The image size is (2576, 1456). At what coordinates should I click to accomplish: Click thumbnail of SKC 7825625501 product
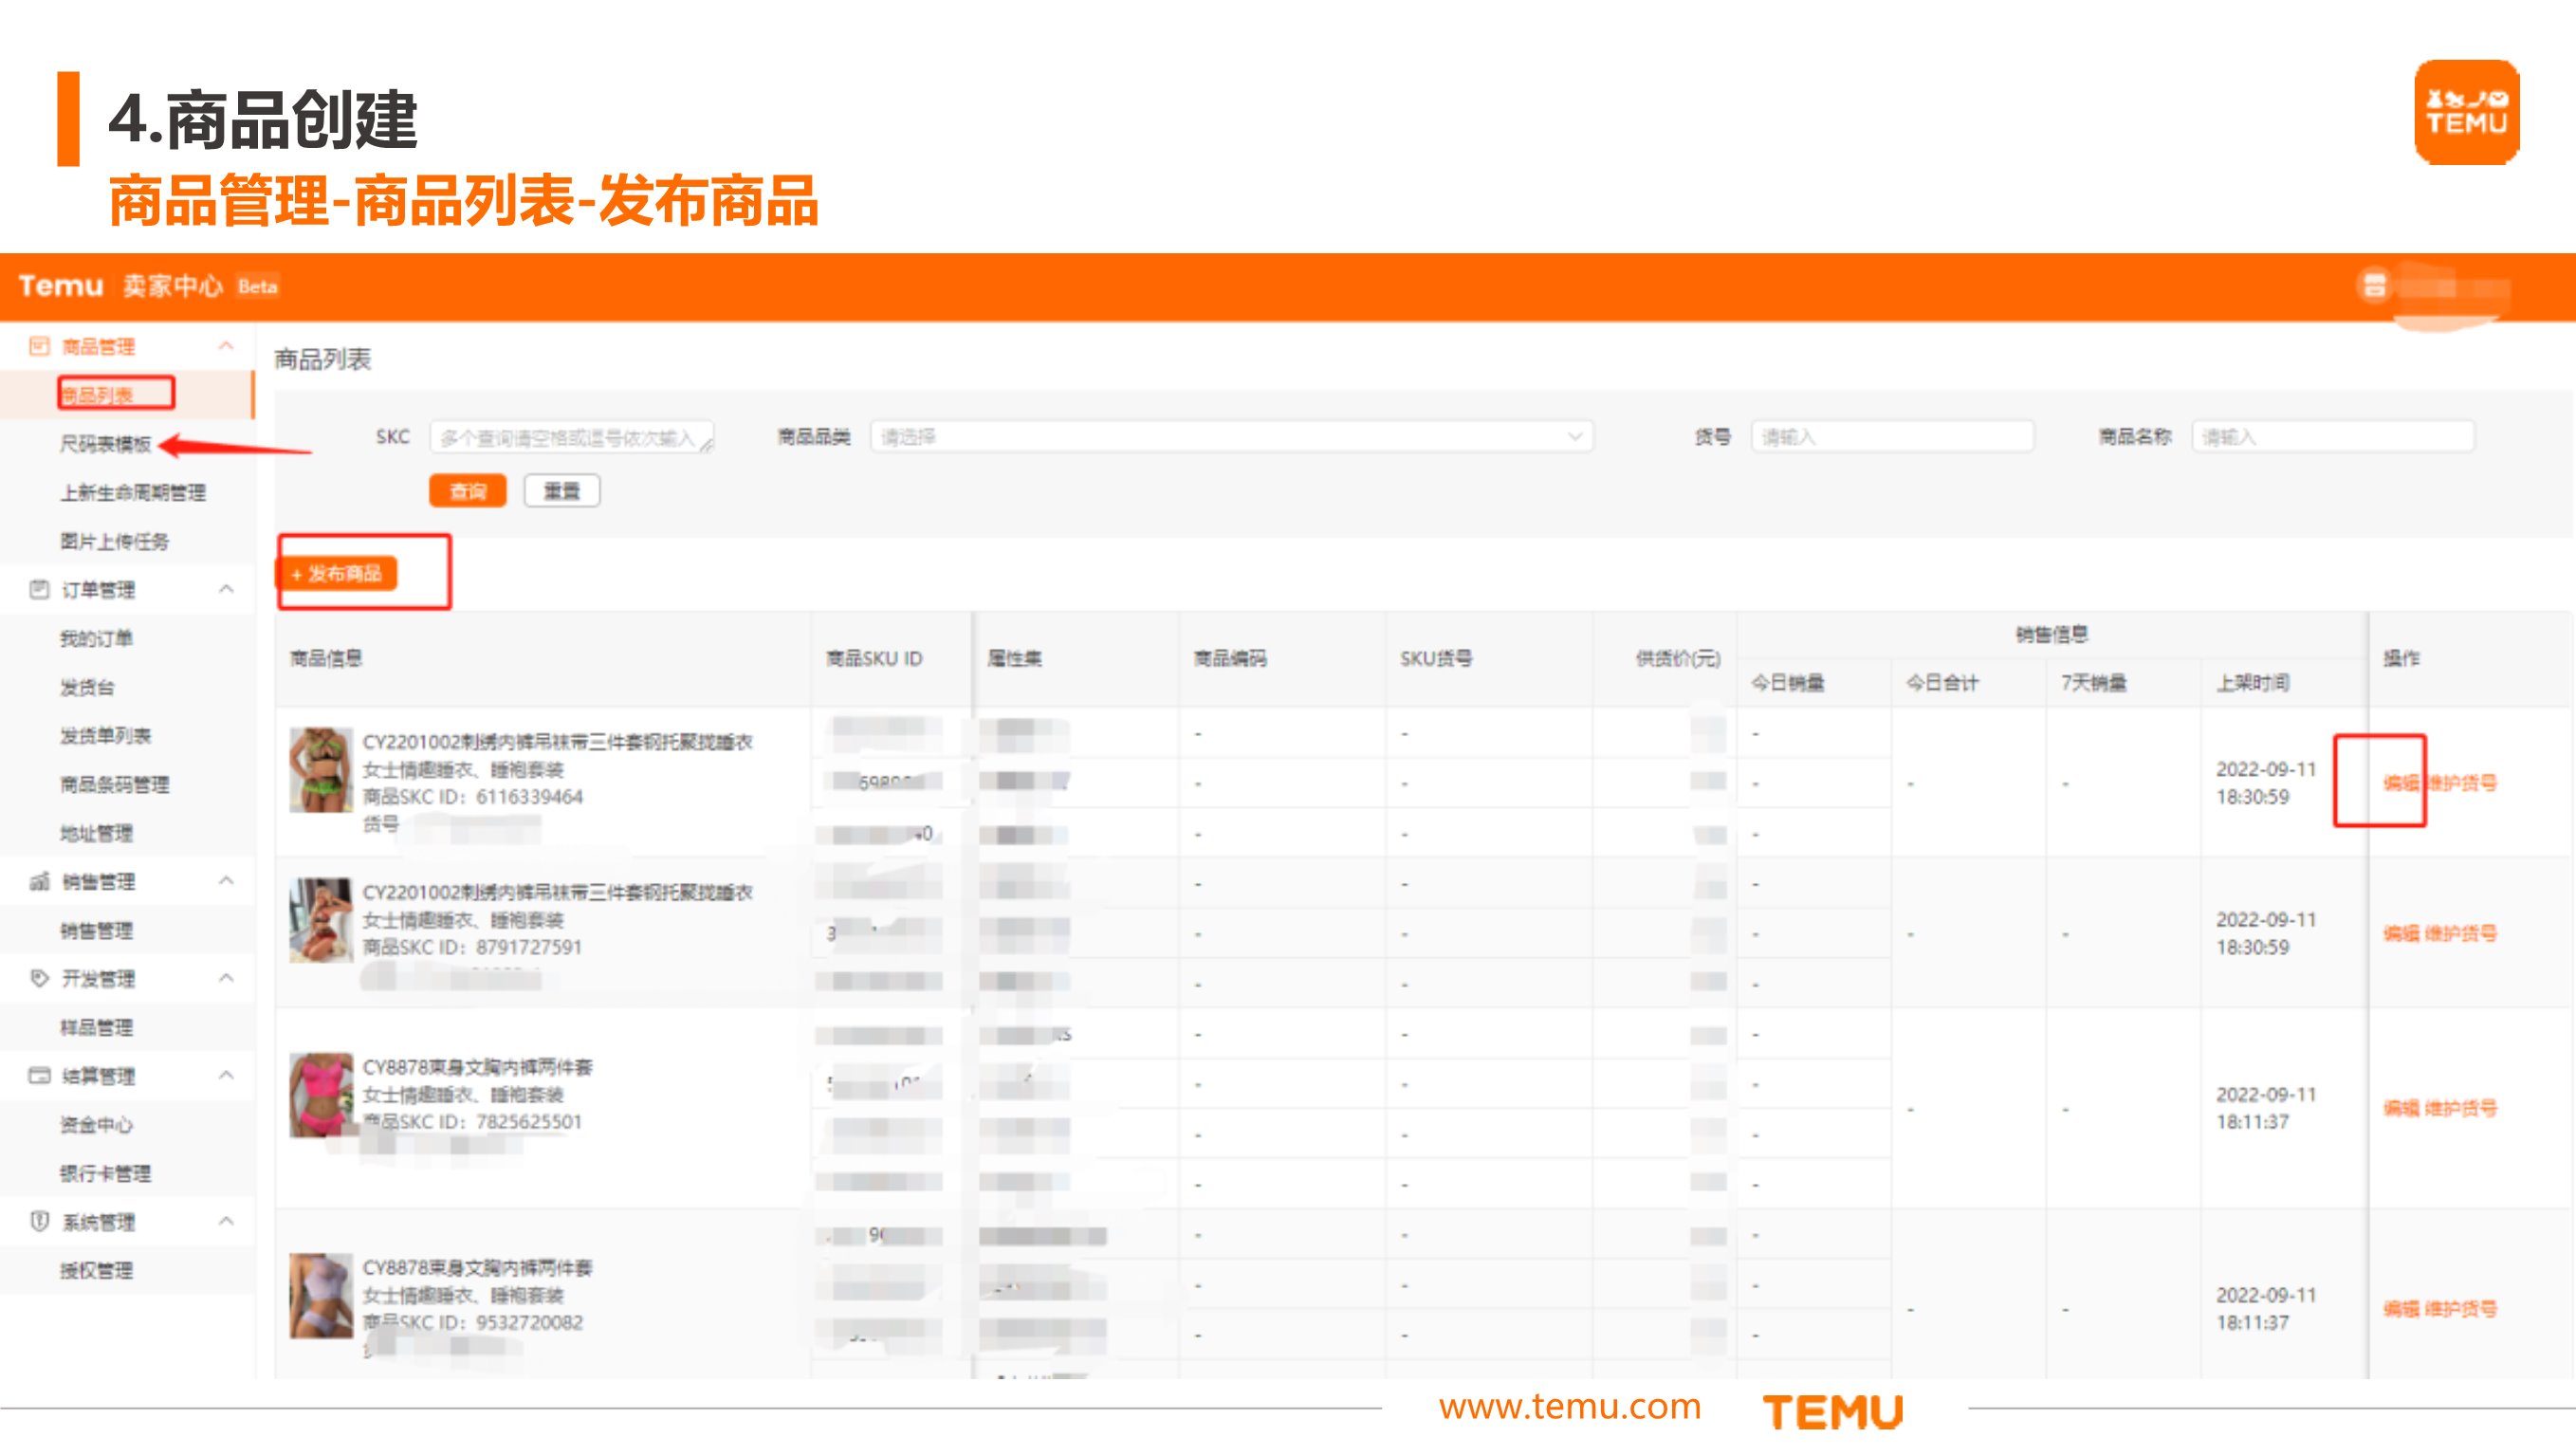coord(321,1095)
